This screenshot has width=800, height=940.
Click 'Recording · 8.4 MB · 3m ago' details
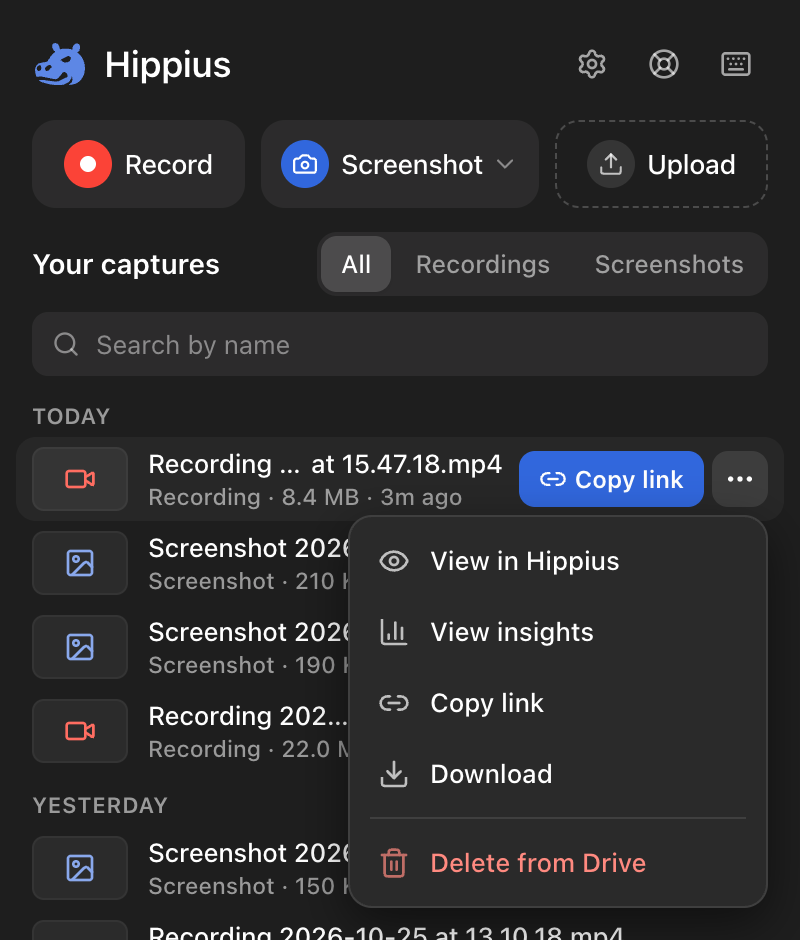point(305,497)
